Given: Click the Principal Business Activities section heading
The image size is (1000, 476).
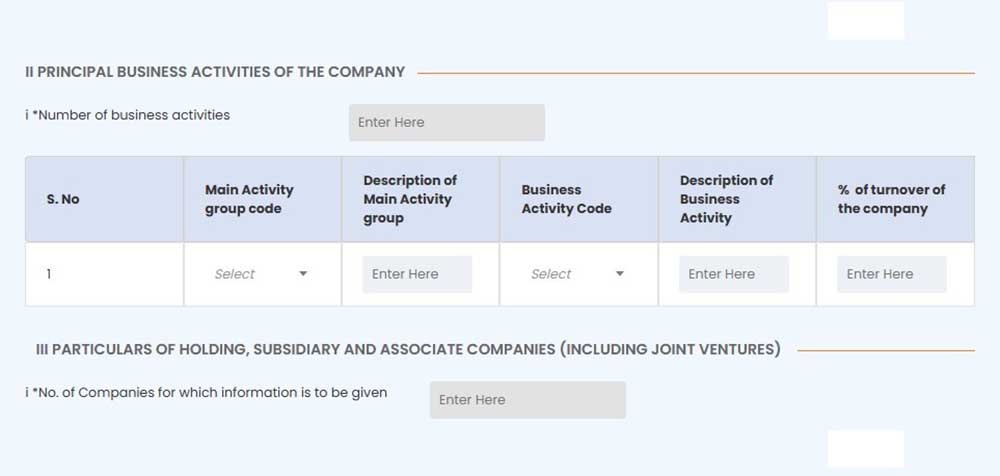Looking at the screenshot, I should point(215,72).
